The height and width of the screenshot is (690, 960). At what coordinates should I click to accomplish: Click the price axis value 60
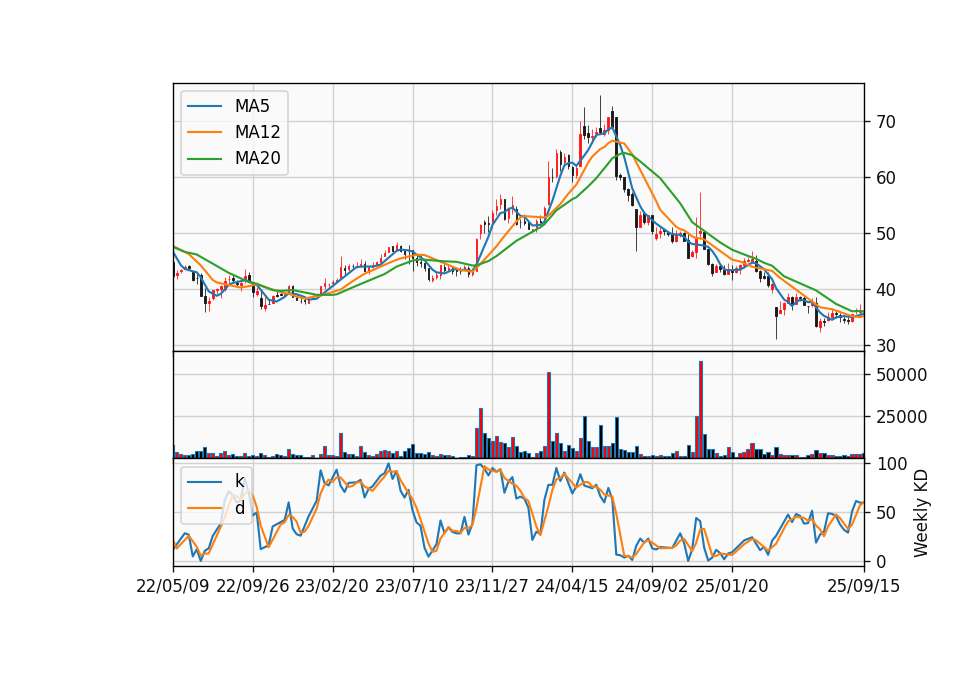(886, 178)
